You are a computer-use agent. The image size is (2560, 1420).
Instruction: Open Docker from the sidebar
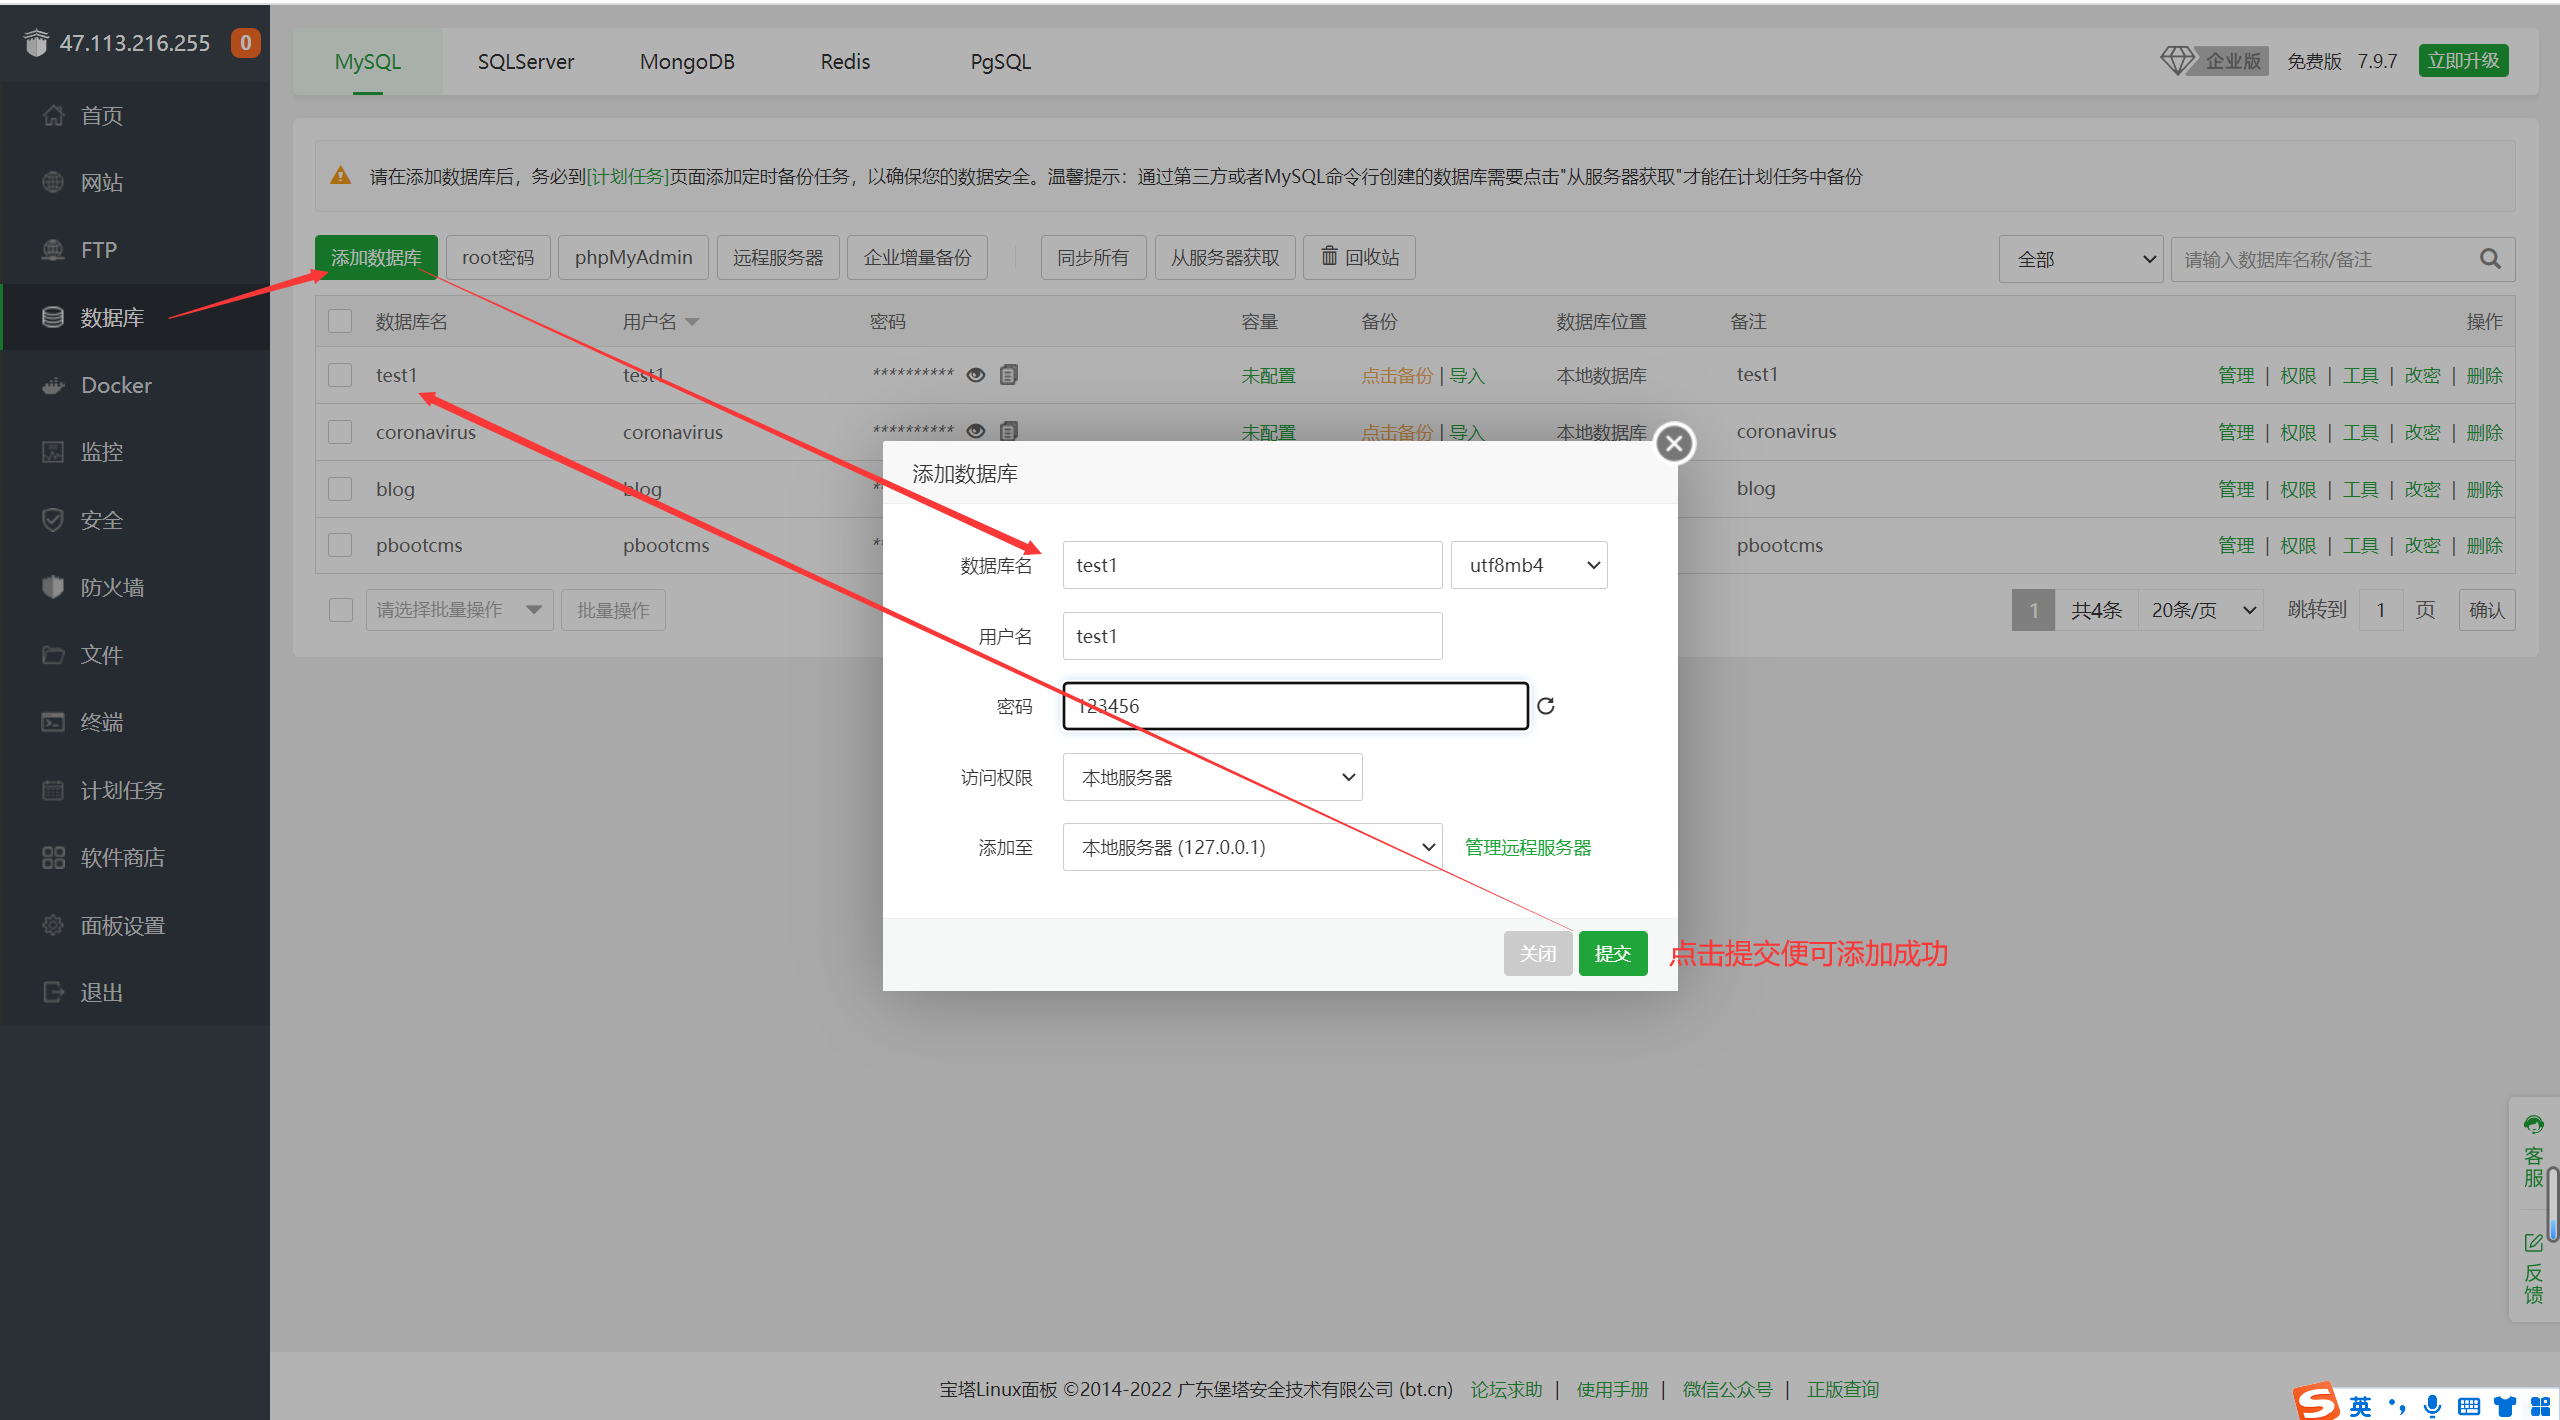click(x=116, y=385)
